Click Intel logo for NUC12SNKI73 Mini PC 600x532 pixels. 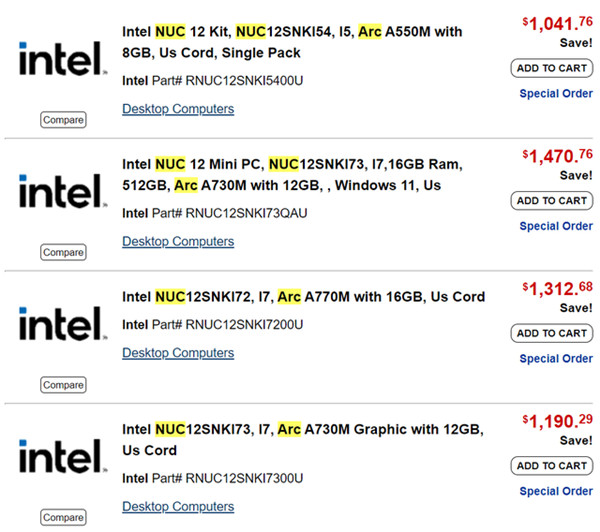tap(62, 190)
